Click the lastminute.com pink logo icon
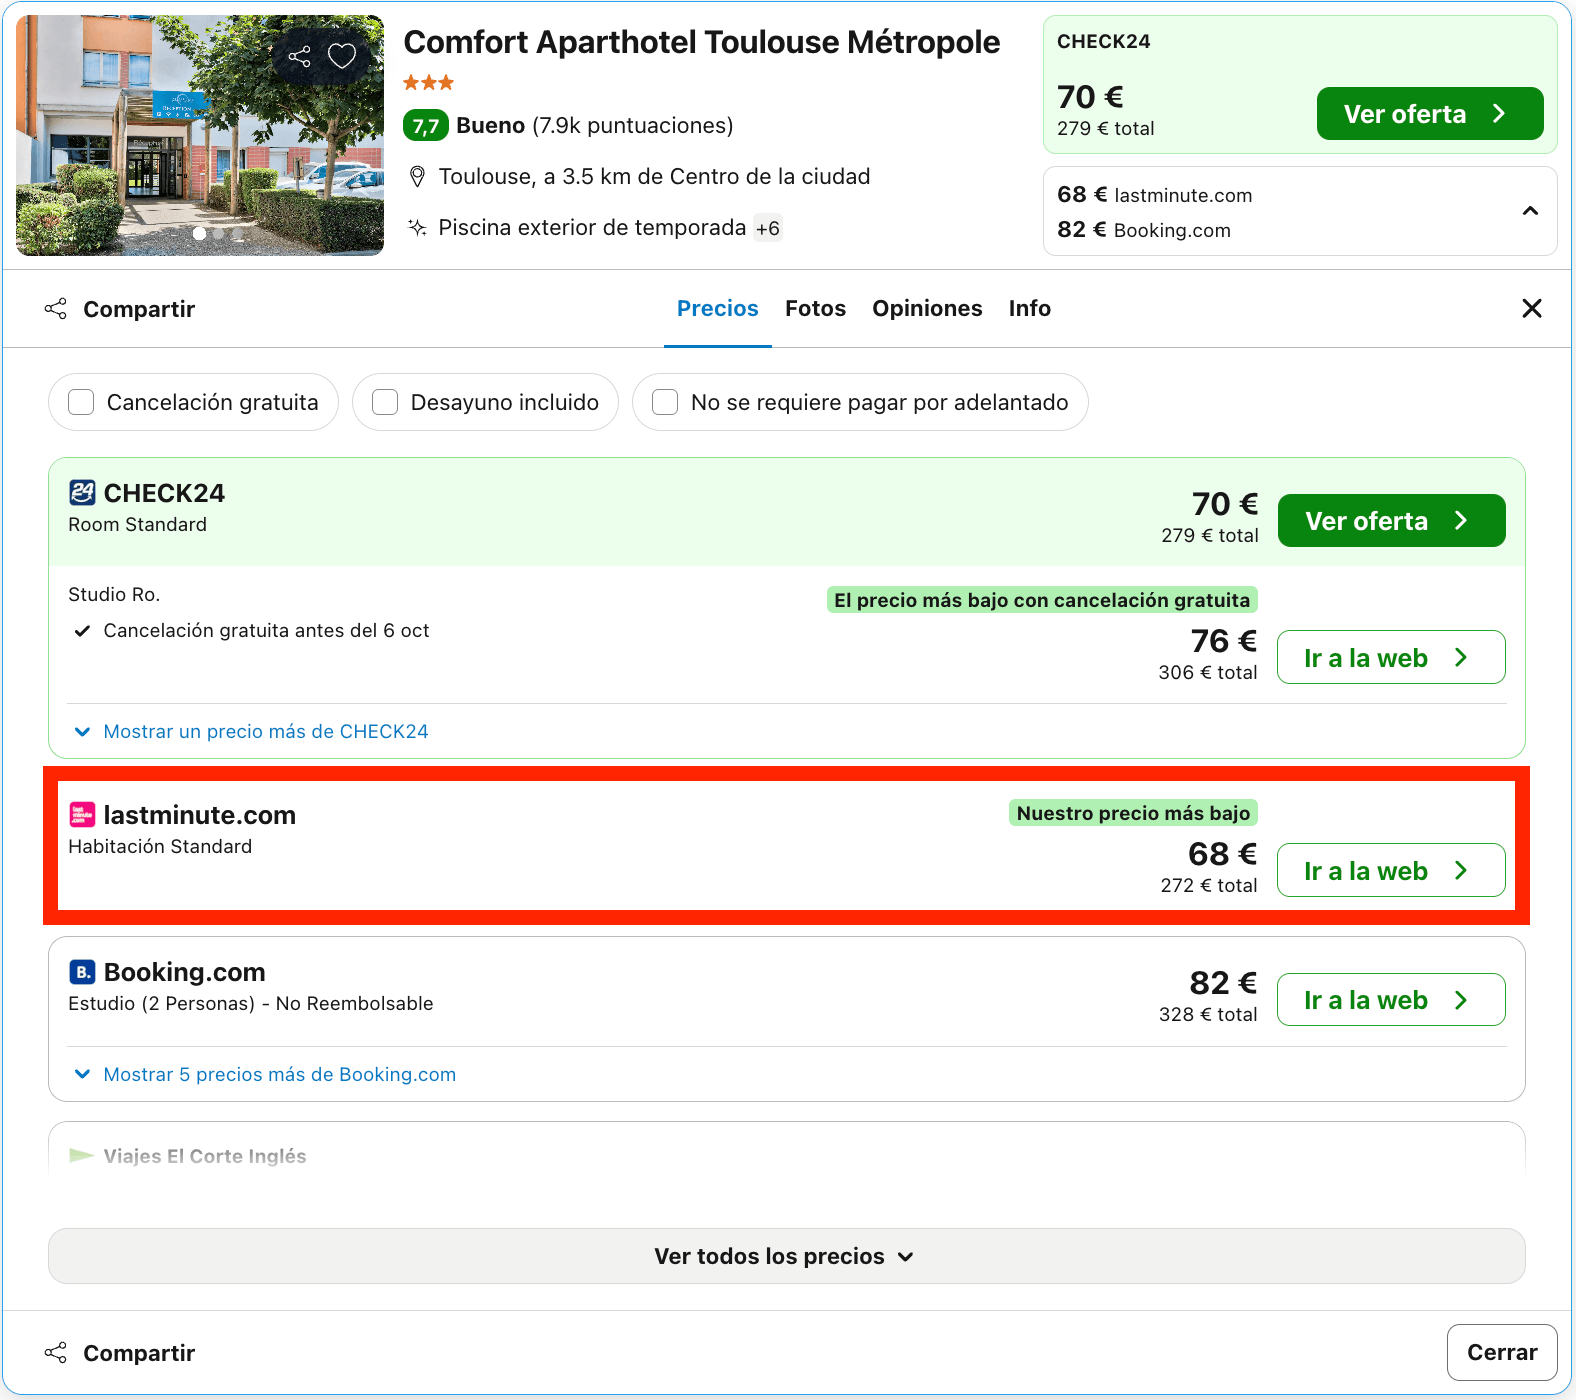This screenshot has width=1576, height=1400. click(82, 815)
